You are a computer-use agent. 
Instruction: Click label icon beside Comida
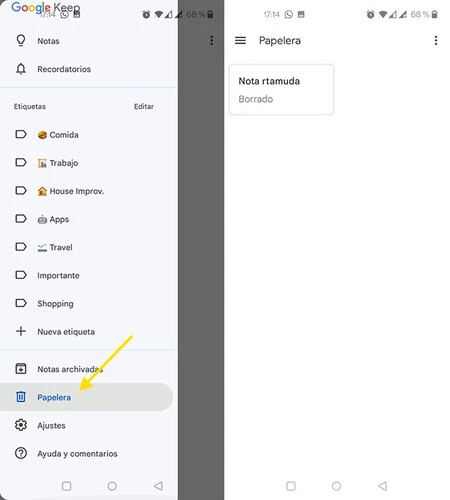point(21,134)
